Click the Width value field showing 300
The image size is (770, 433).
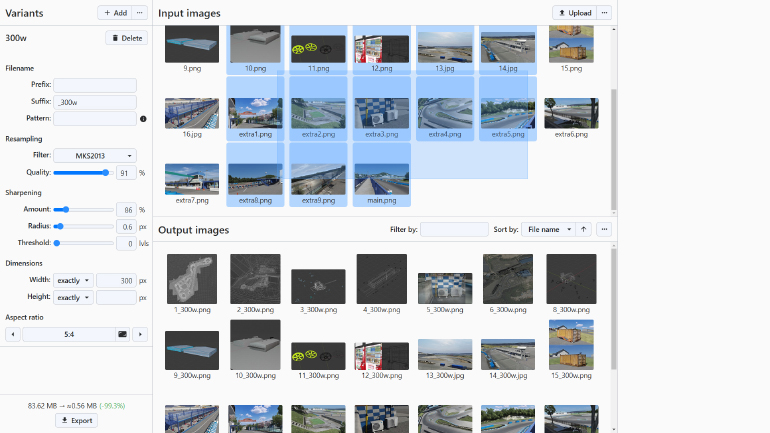coord(116,280)
